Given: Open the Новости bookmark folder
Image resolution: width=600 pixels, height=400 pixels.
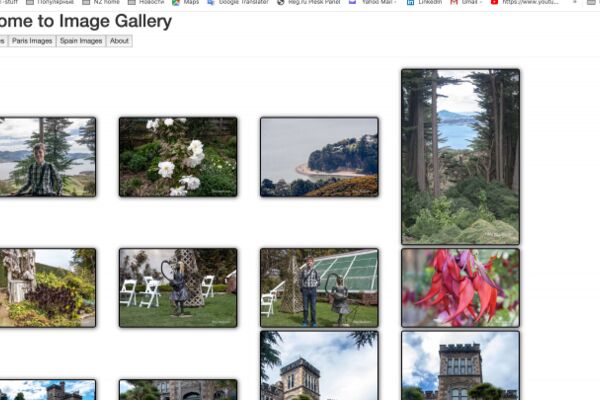Looking at the screenshot, I should click(x=146, y=2).
